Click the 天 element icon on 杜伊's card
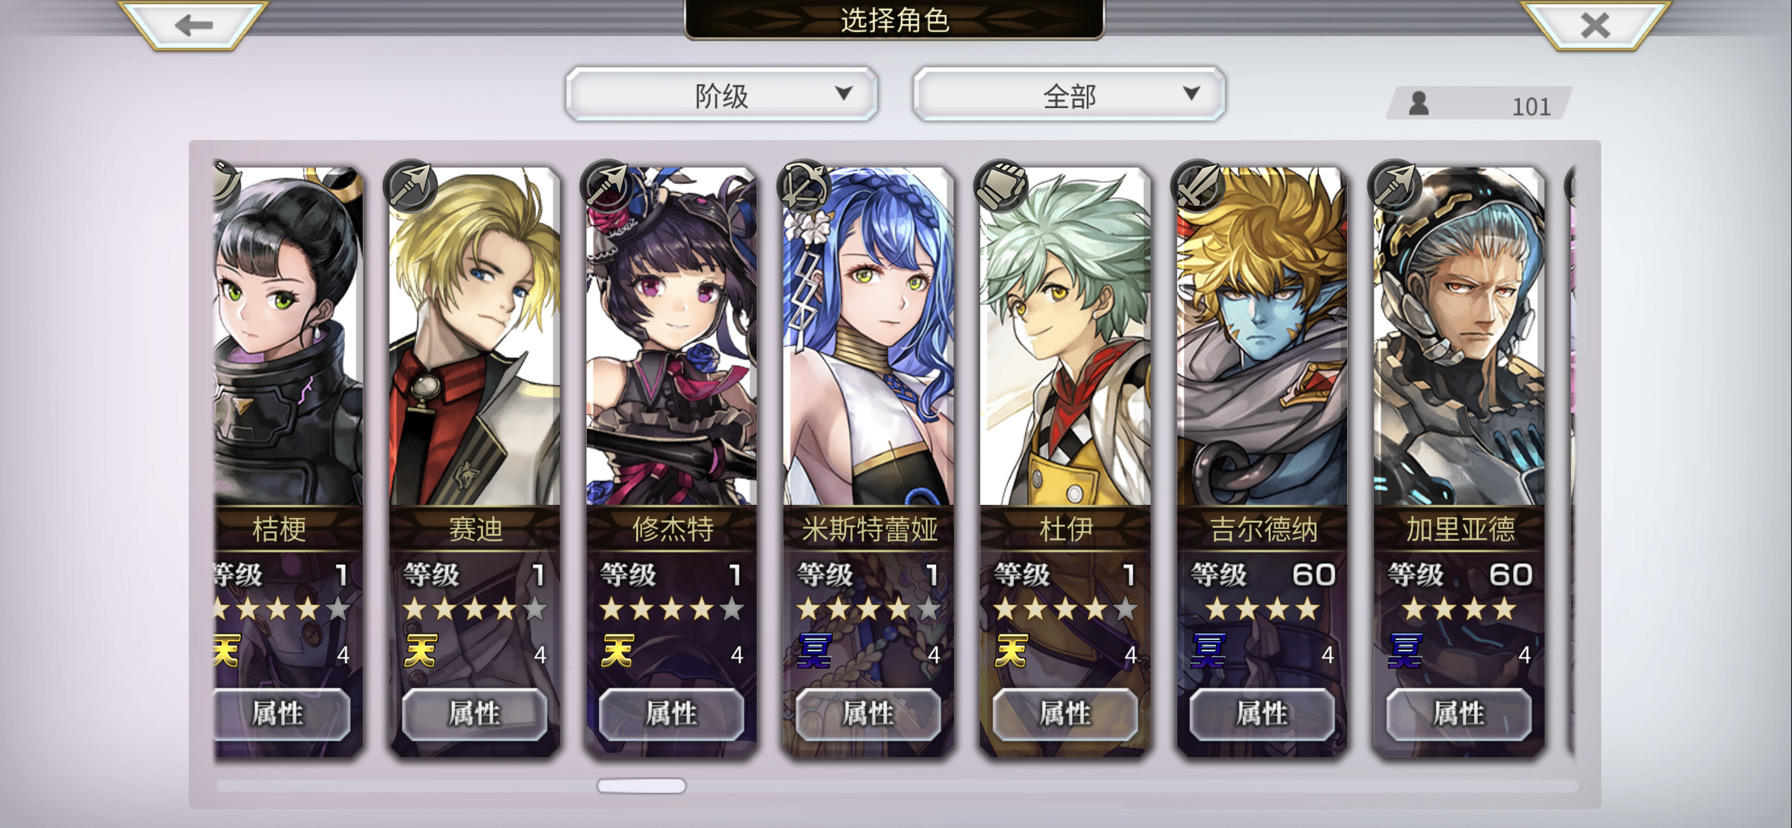The width and height of the screenshot is (1792, 828). [1011, 652]
